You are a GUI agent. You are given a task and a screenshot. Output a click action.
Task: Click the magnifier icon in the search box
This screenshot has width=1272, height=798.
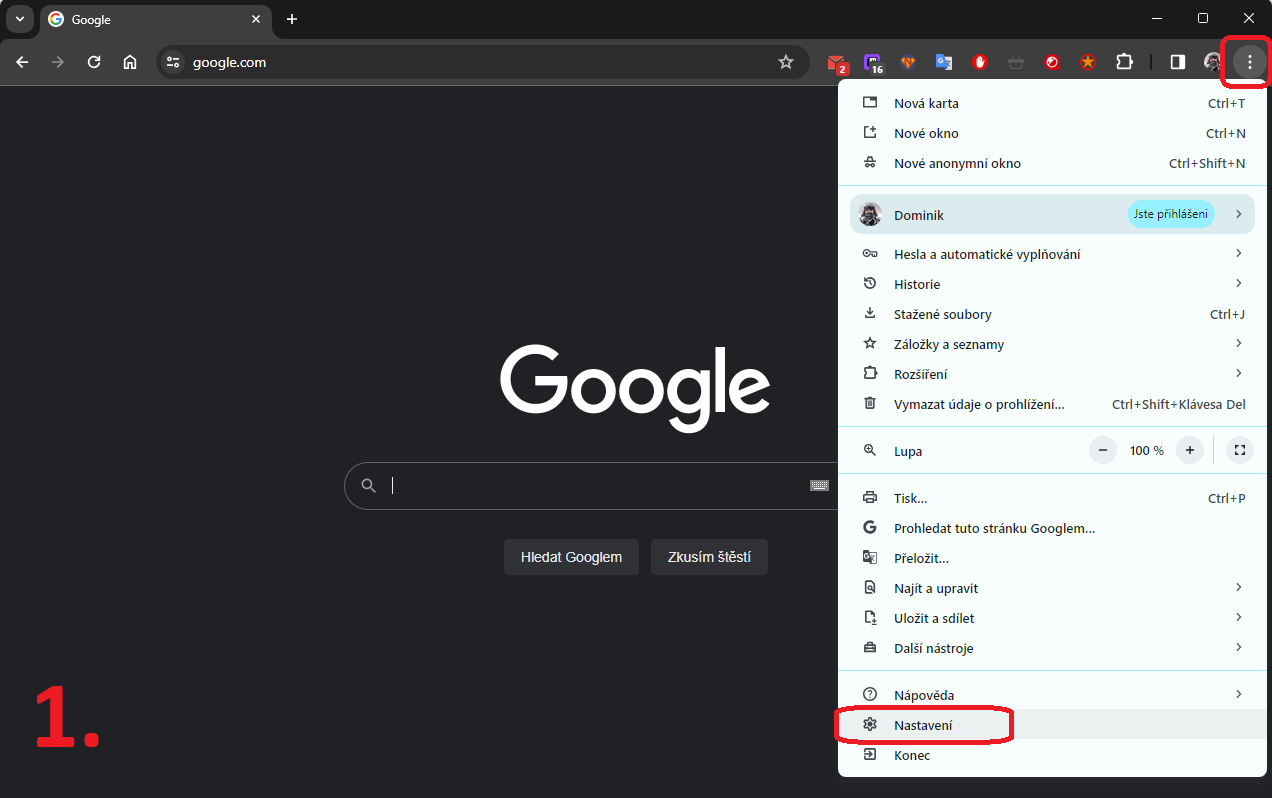click(x=369, y=486)
